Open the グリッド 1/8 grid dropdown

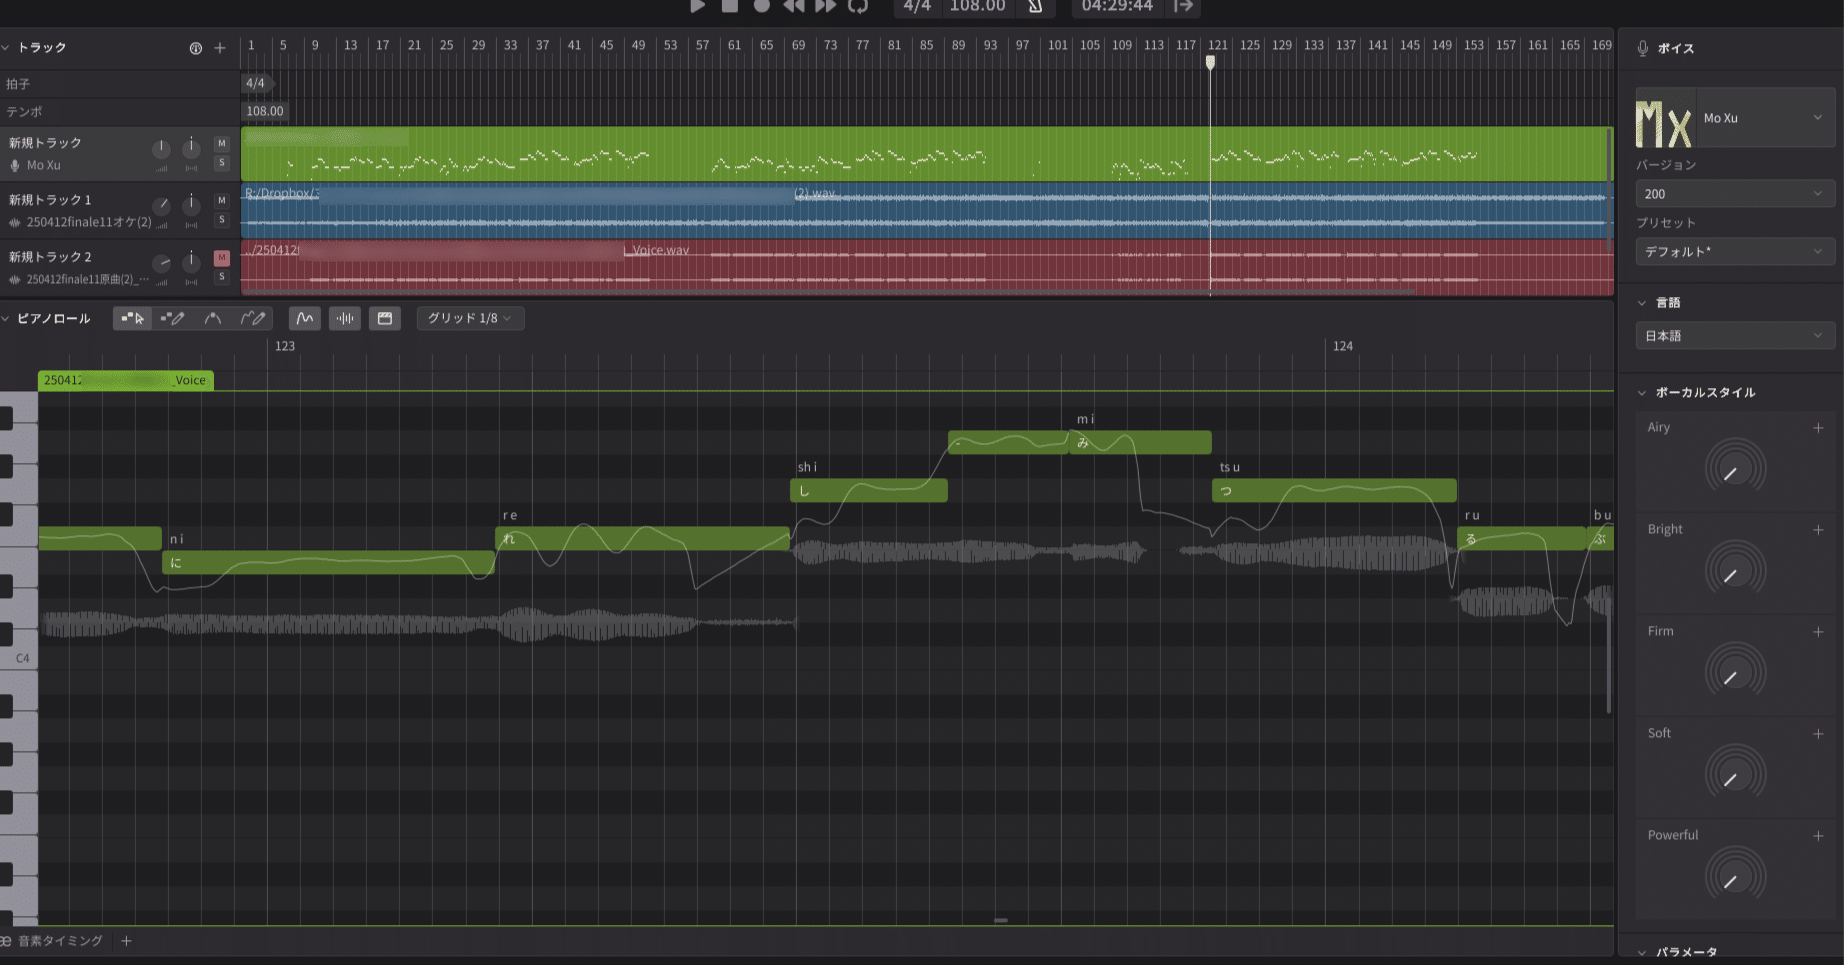pos(470,318)
